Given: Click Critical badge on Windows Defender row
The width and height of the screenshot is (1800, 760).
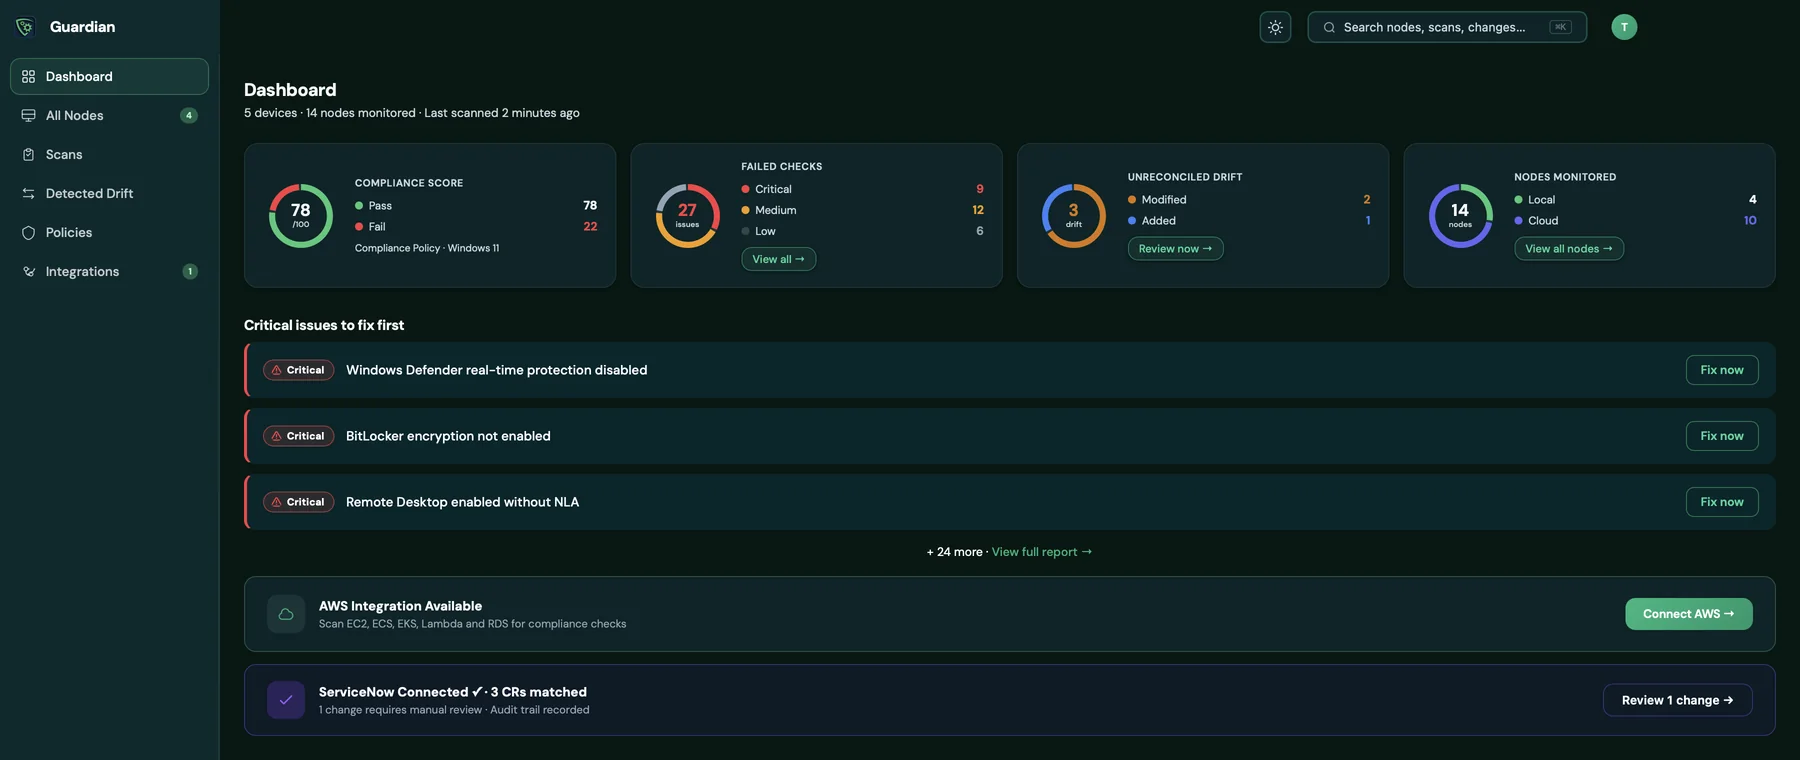Looking at the screenshot, I should tap(298, 370).
